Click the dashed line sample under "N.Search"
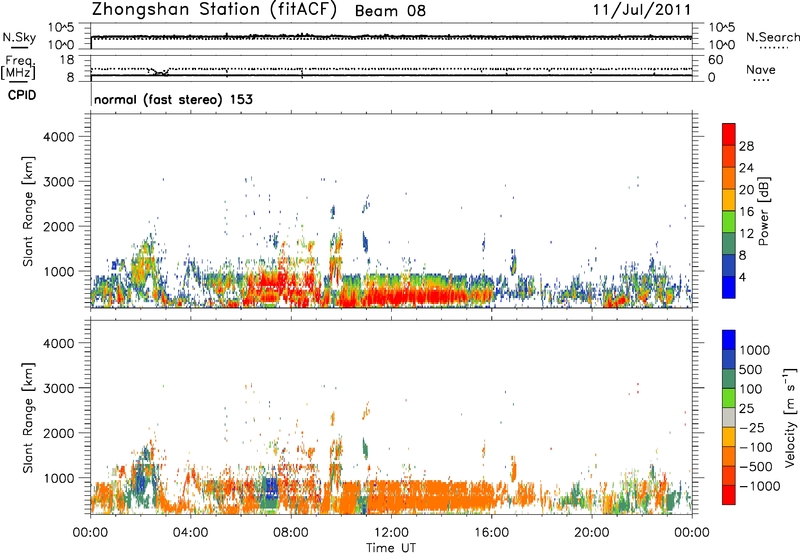Screen dimensions: 800x554 [774, 48]
